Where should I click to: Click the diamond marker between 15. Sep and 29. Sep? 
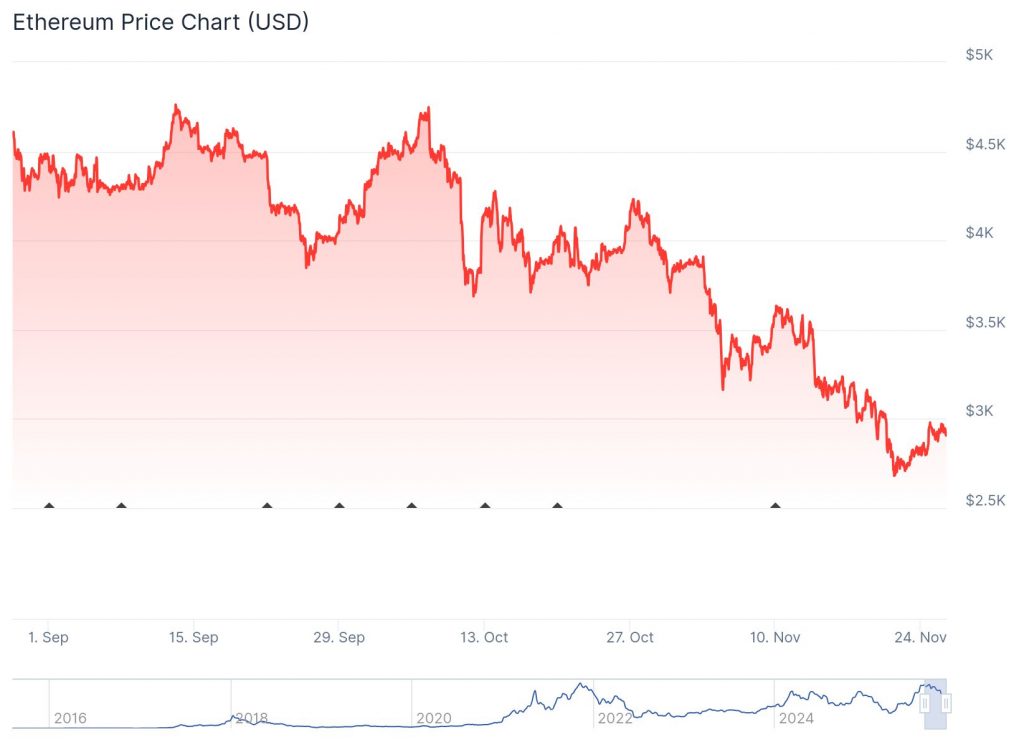267,506
